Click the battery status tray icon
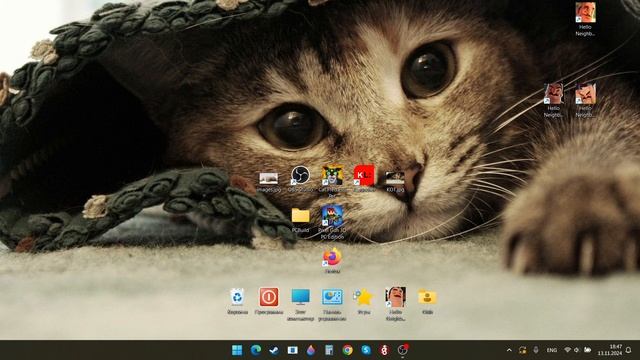Viewport: 640px width, 360px height. (587, 350)
